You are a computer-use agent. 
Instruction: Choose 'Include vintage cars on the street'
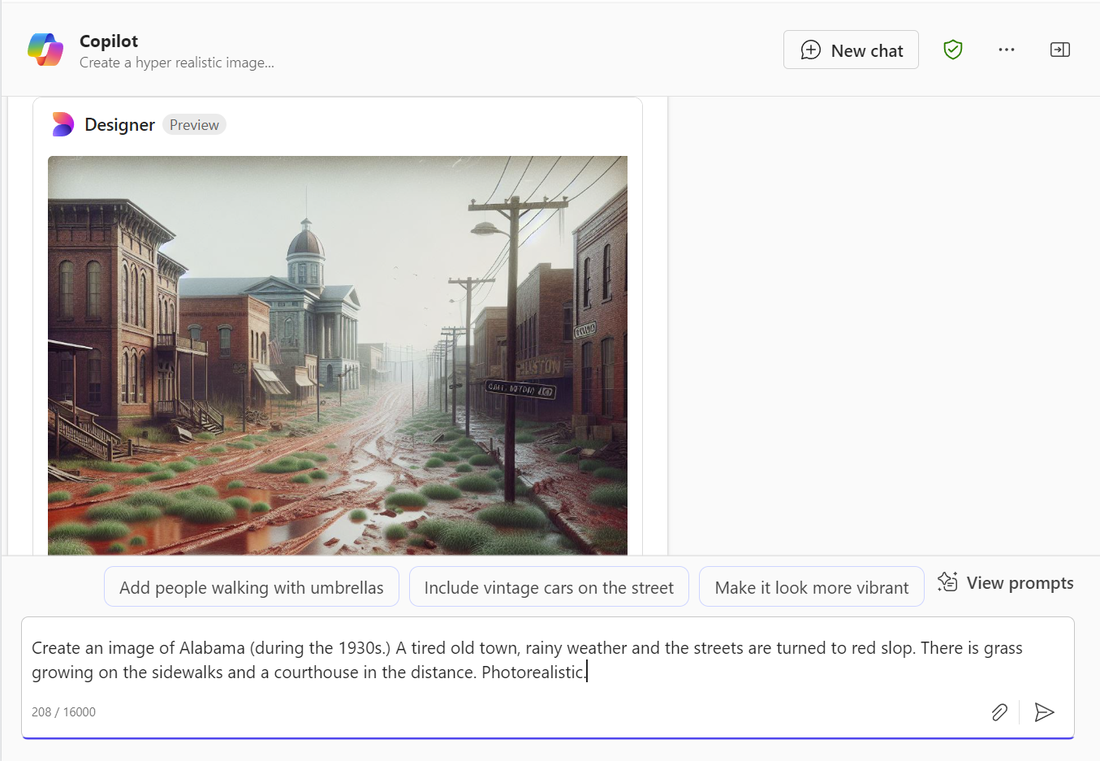coord(549,587)
